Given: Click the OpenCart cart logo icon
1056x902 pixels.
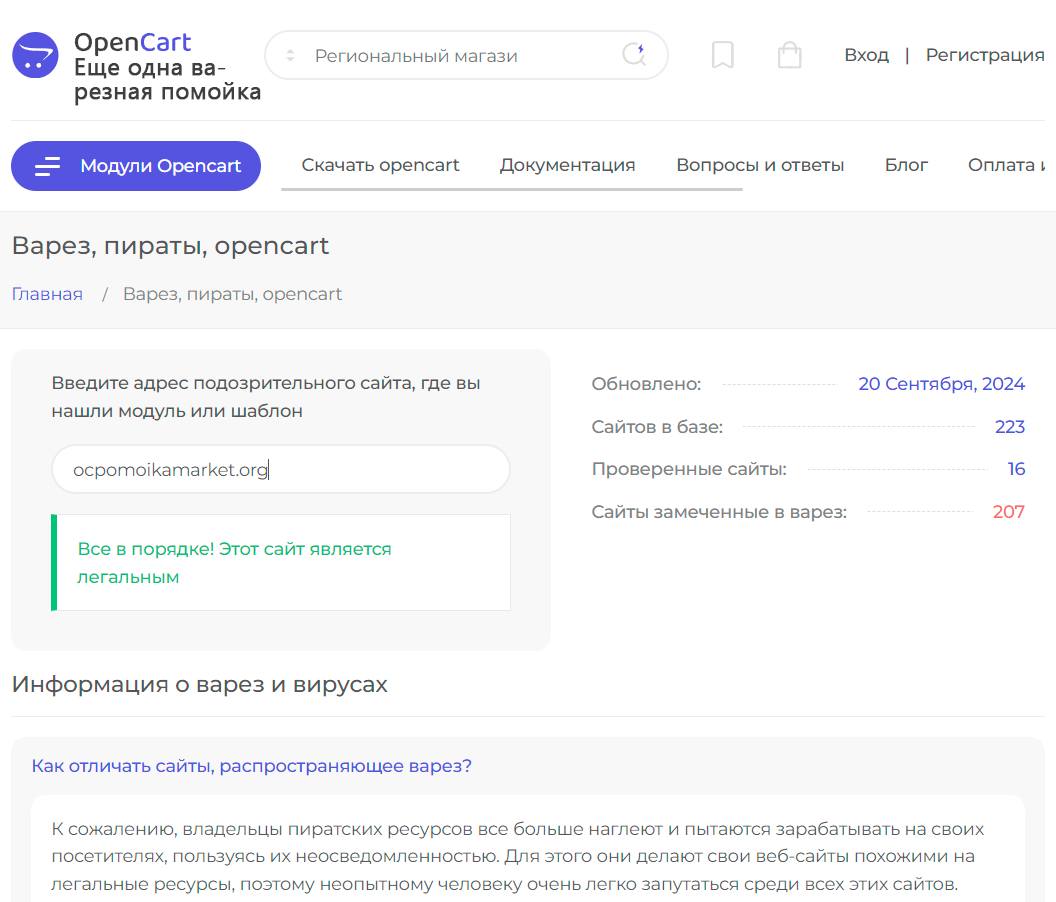Looking at the screenshot, I should click(x=36, y=55).
